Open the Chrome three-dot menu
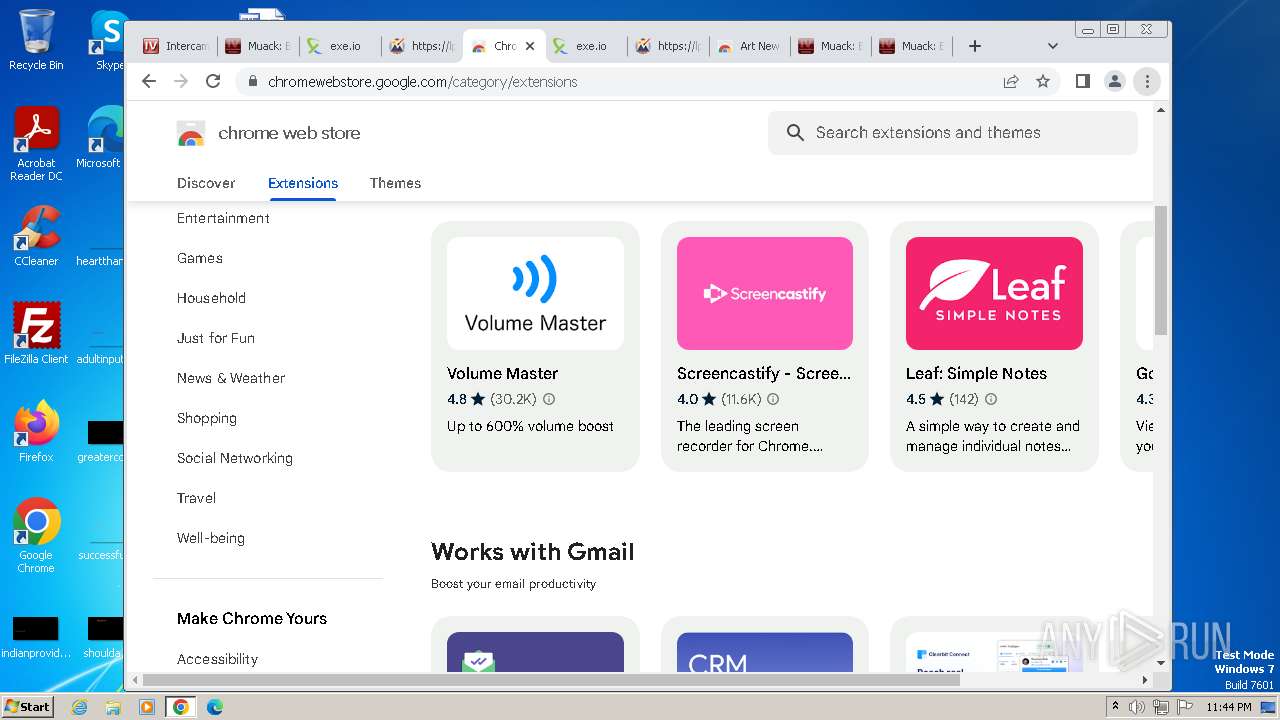 pos(1147,81)
